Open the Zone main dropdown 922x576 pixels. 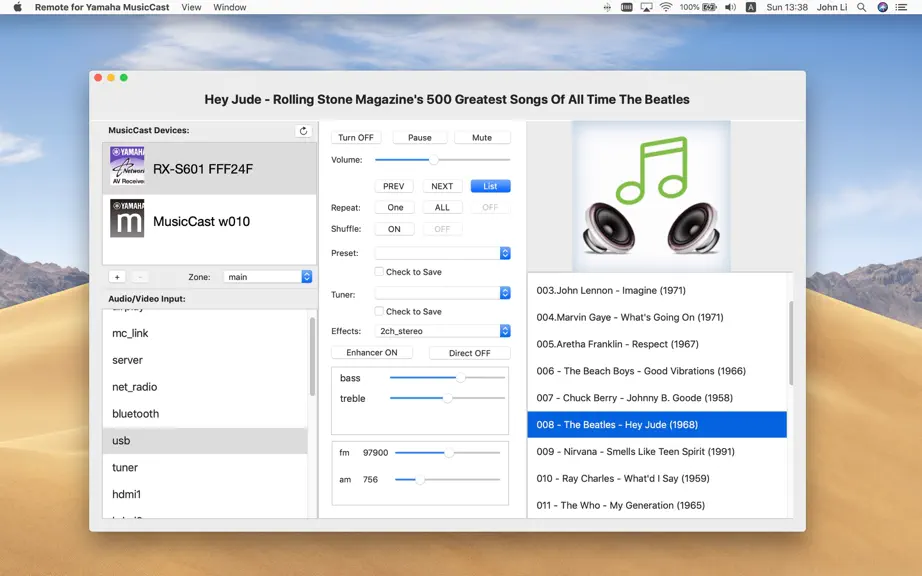(x=268, y=277)
